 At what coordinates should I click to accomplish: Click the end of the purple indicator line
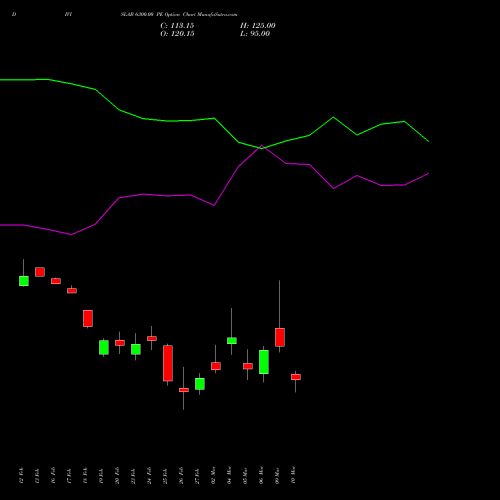pos(428,173)
